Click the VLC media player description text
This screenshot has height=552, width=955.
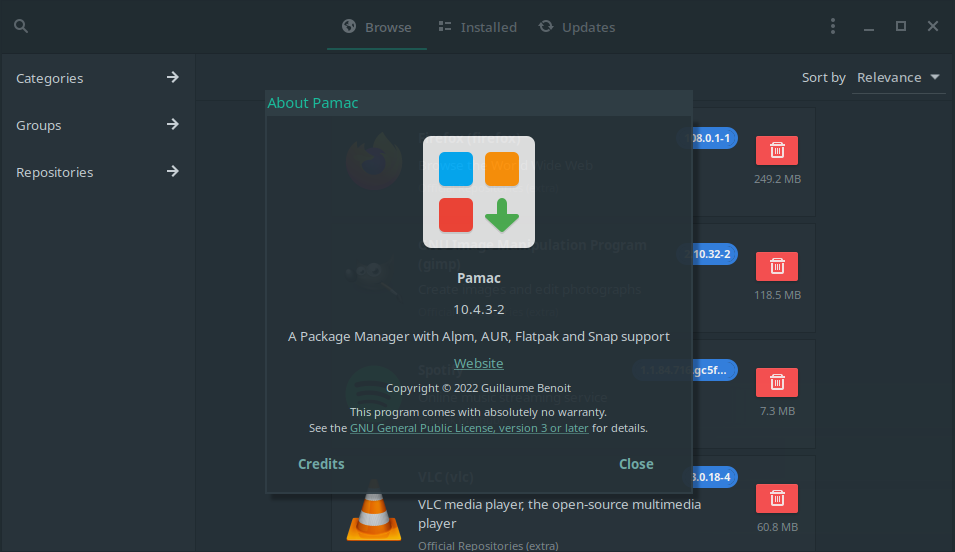click(559, 514)
